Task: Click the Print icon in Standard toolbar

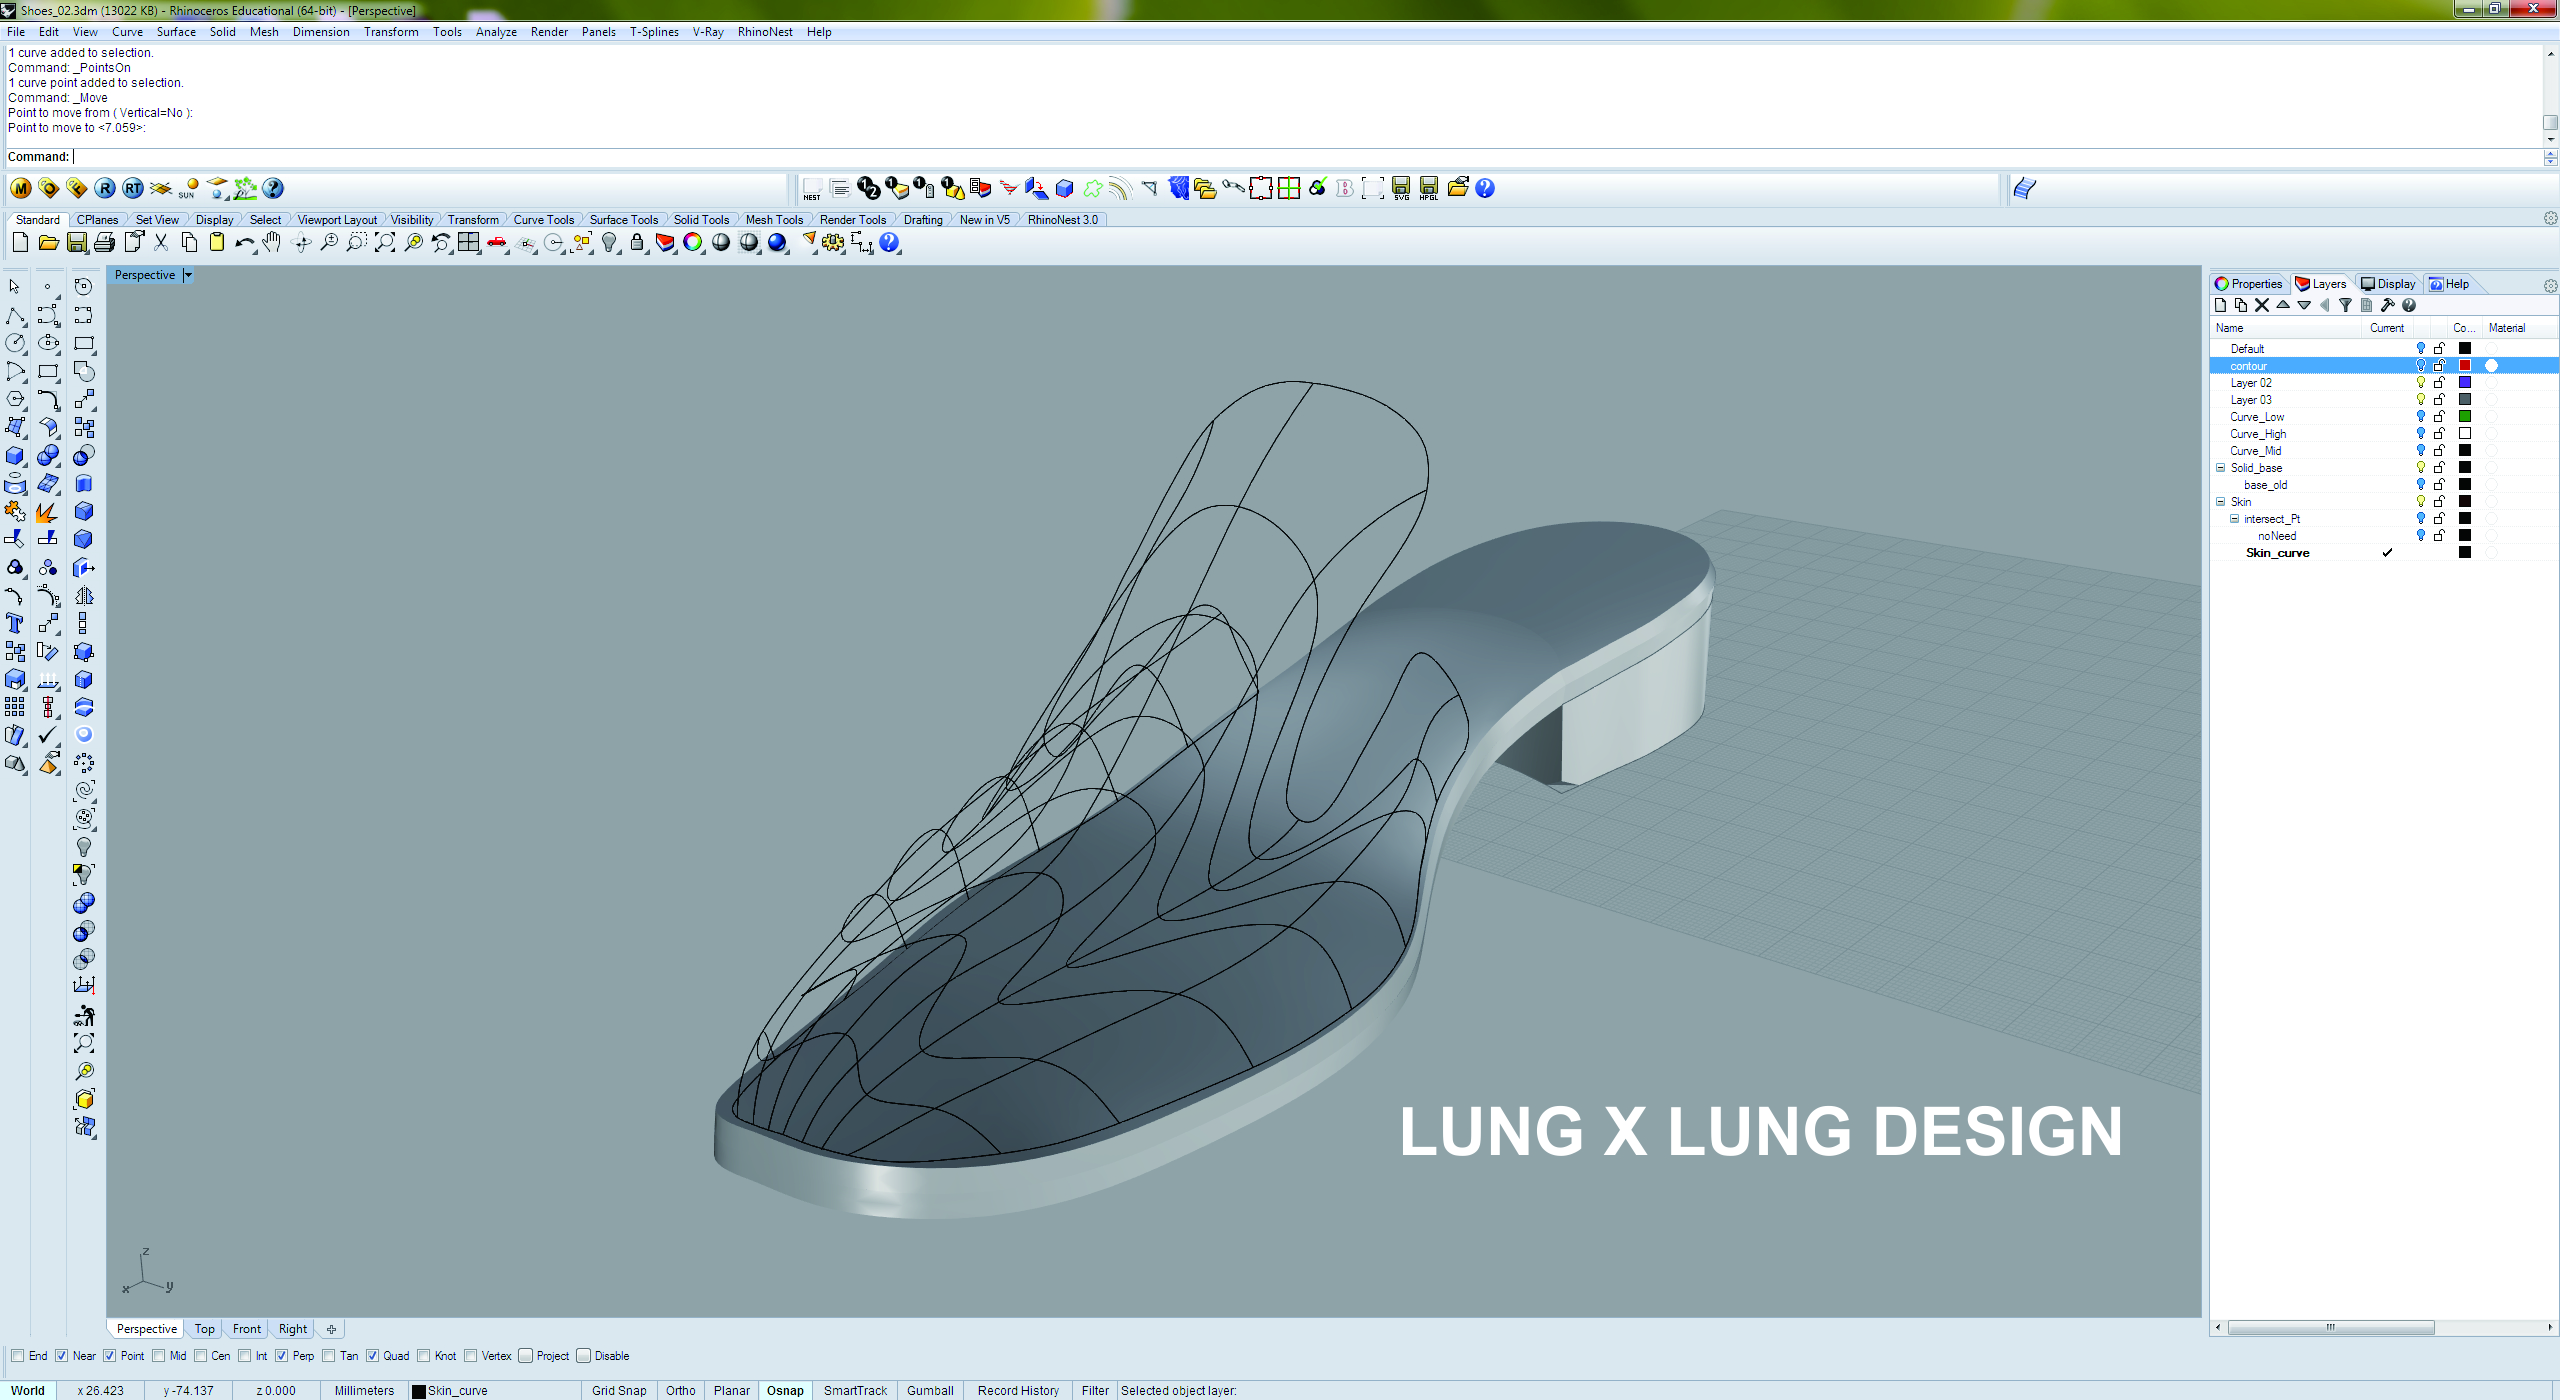Action: click(104, 243)
